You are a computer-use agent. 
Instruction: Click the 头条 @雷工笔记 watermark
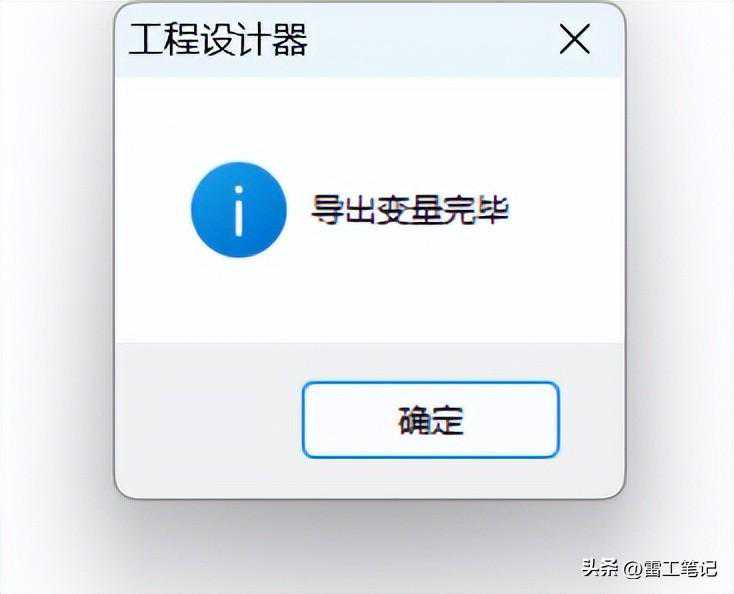(x=649, y=568)
